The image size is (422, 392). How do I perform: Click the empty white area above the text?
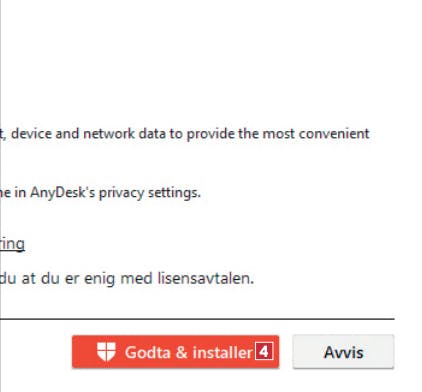click(211, 60)
